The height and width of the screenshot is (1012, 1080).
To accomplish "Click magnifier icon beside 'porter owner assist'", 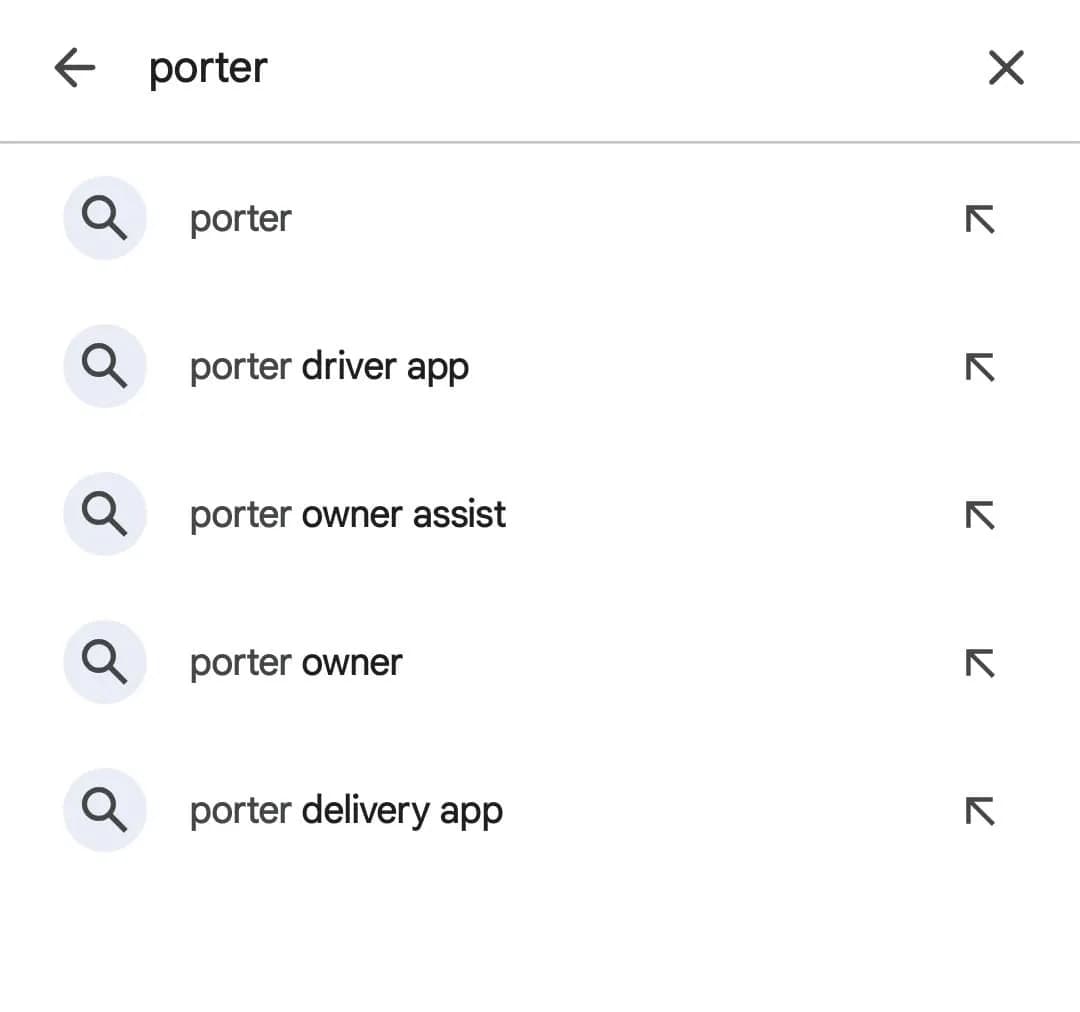I will tap(104, 514).
